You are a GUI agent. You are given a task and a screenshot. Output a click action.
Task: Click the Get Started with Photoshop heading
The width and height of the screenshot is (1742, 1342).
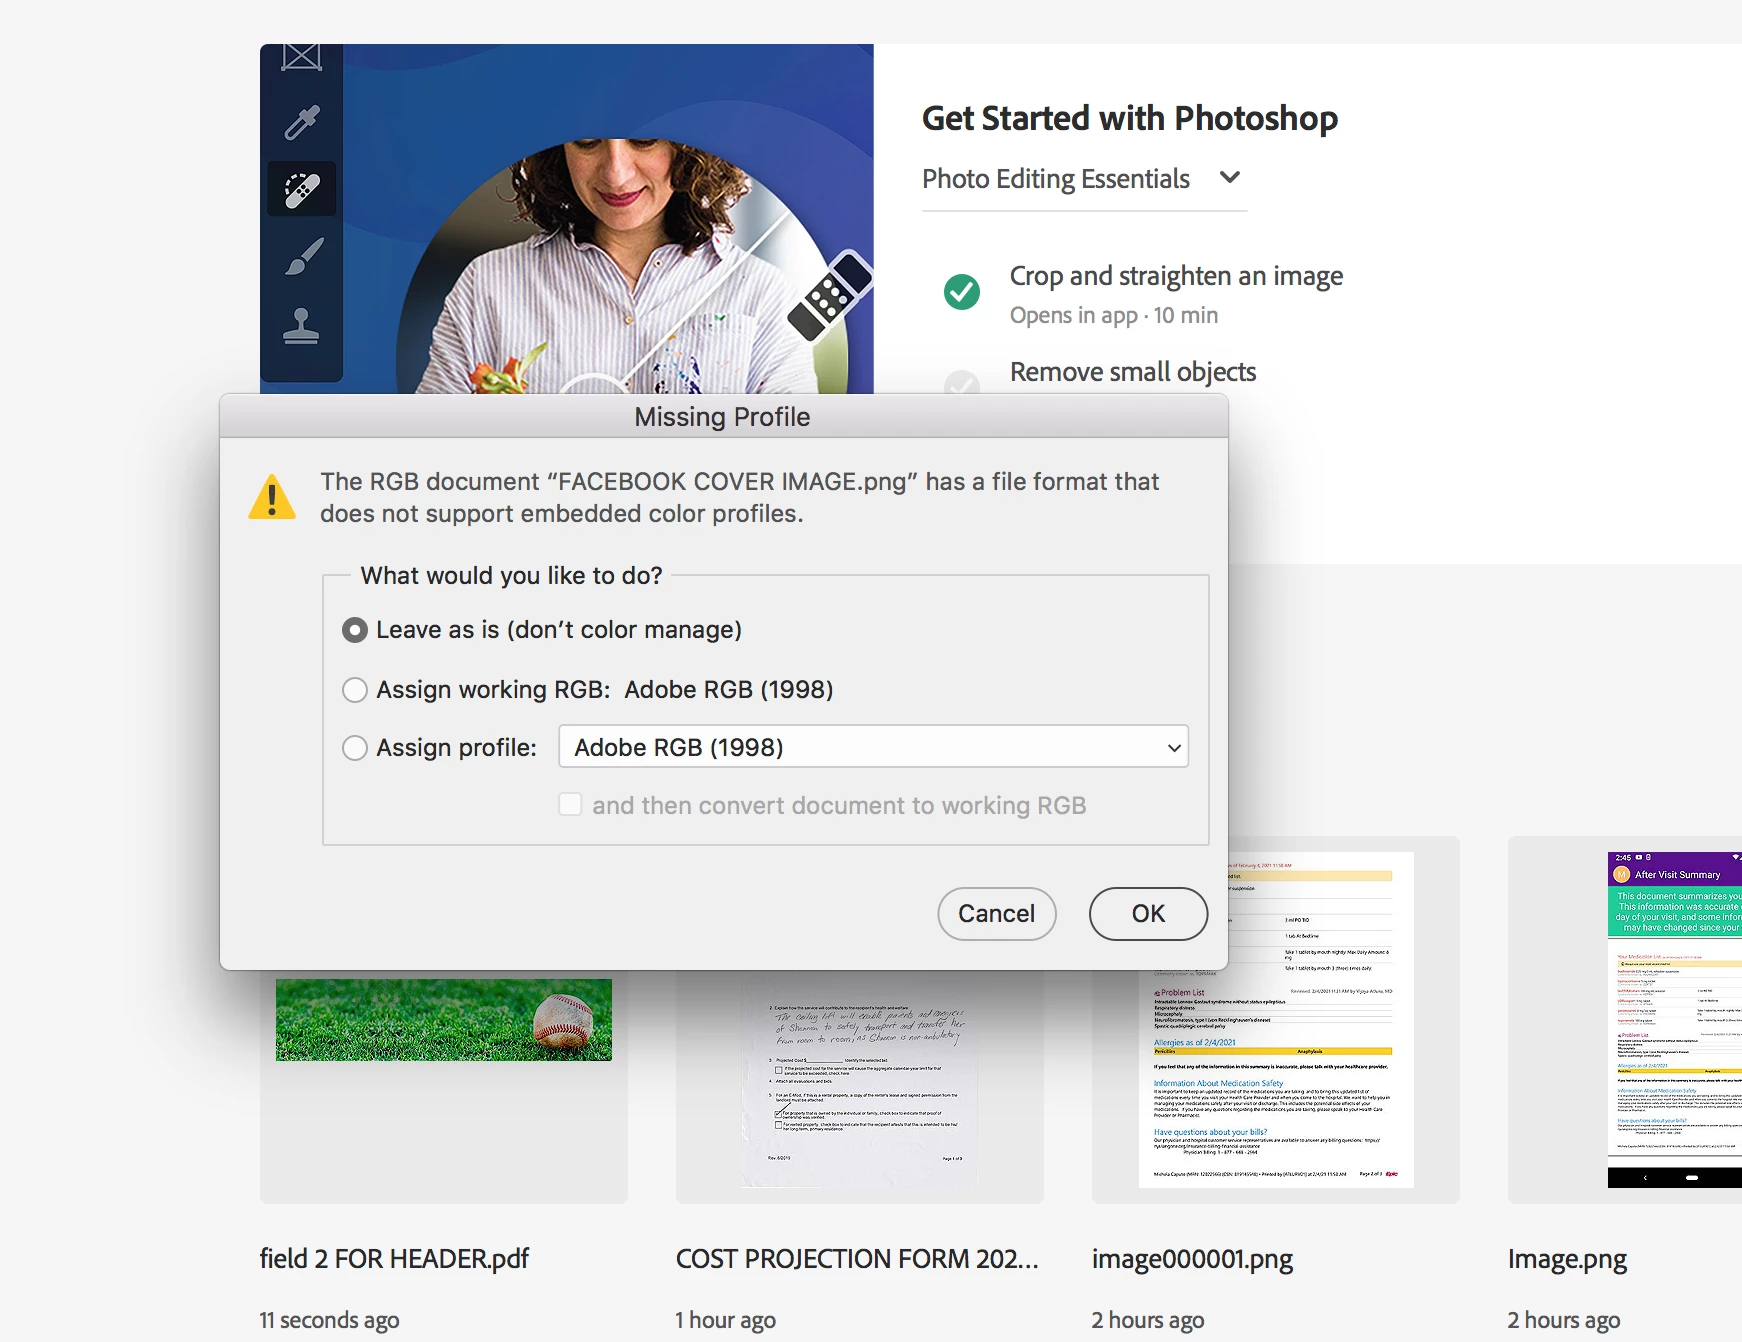click(x=1130, y=118)
